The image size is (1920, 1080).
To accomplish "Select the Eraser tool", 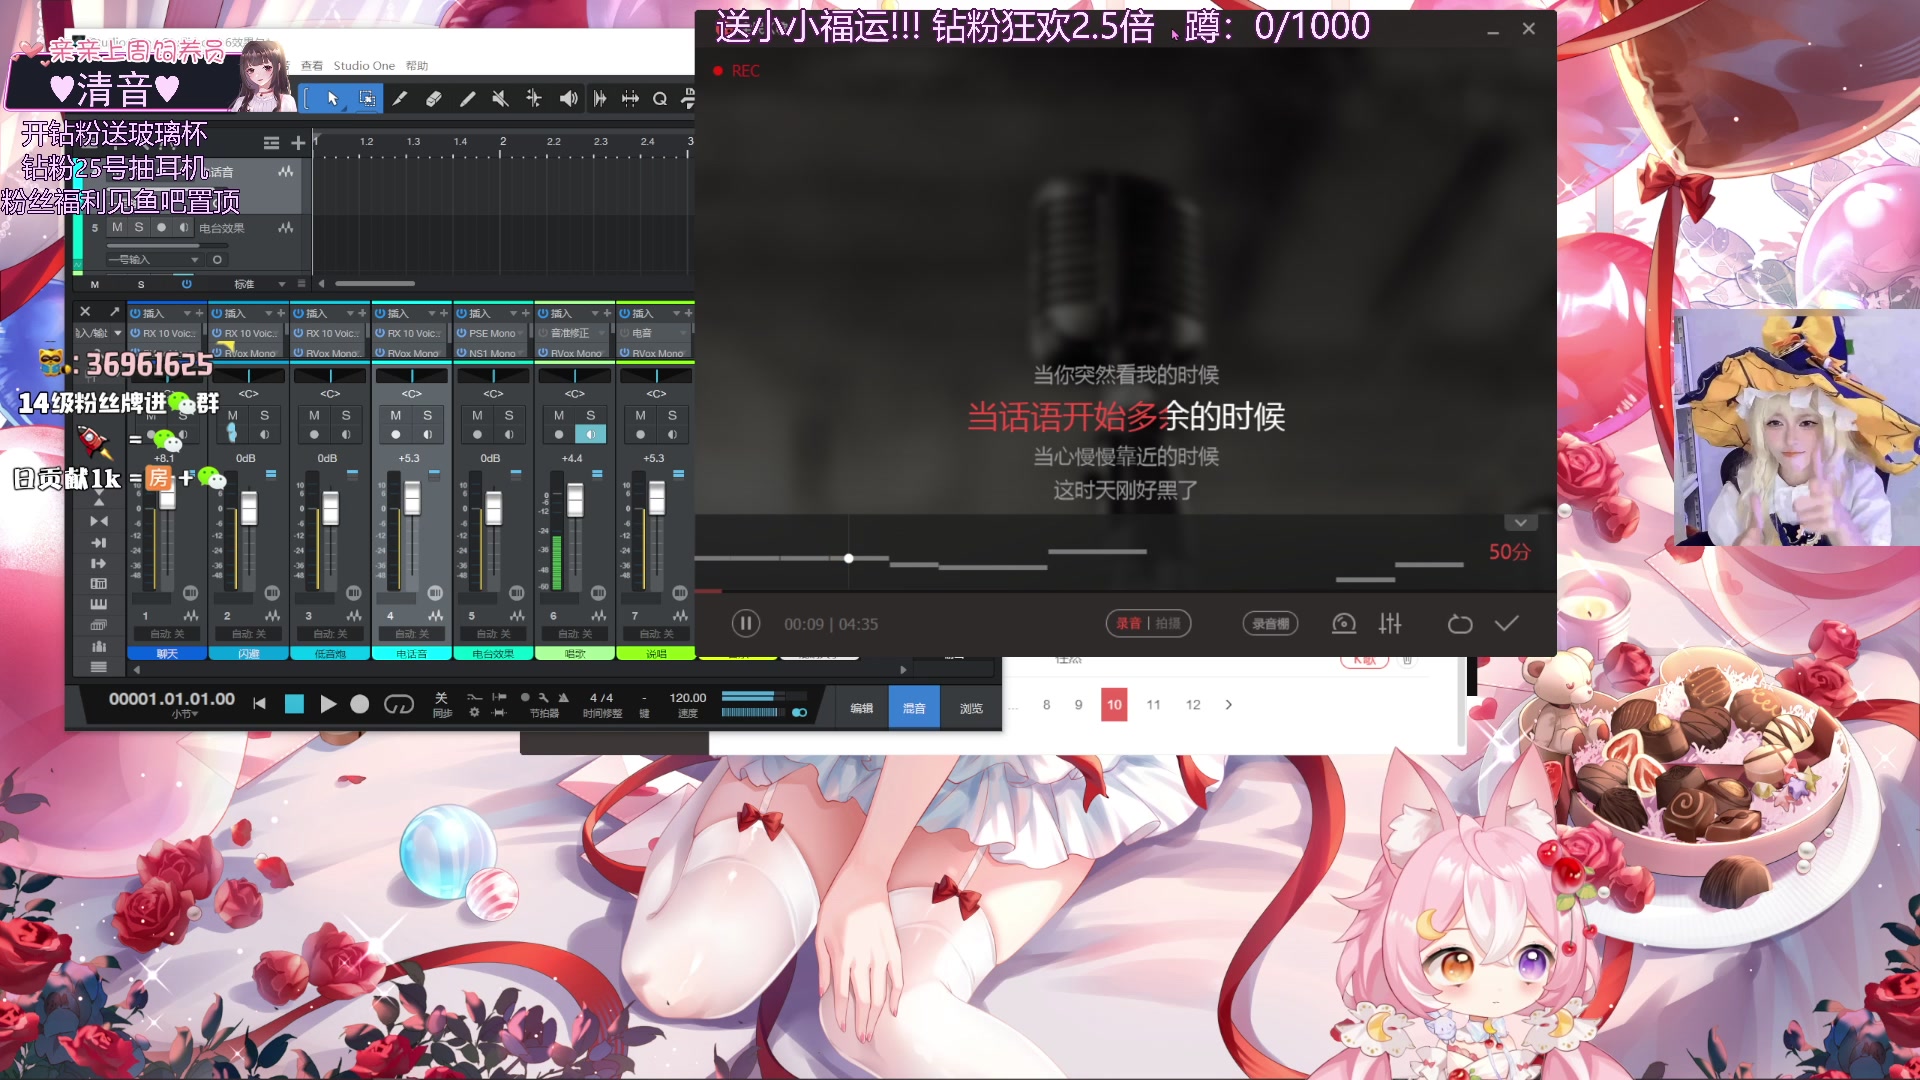I will (x=433, y=98).
